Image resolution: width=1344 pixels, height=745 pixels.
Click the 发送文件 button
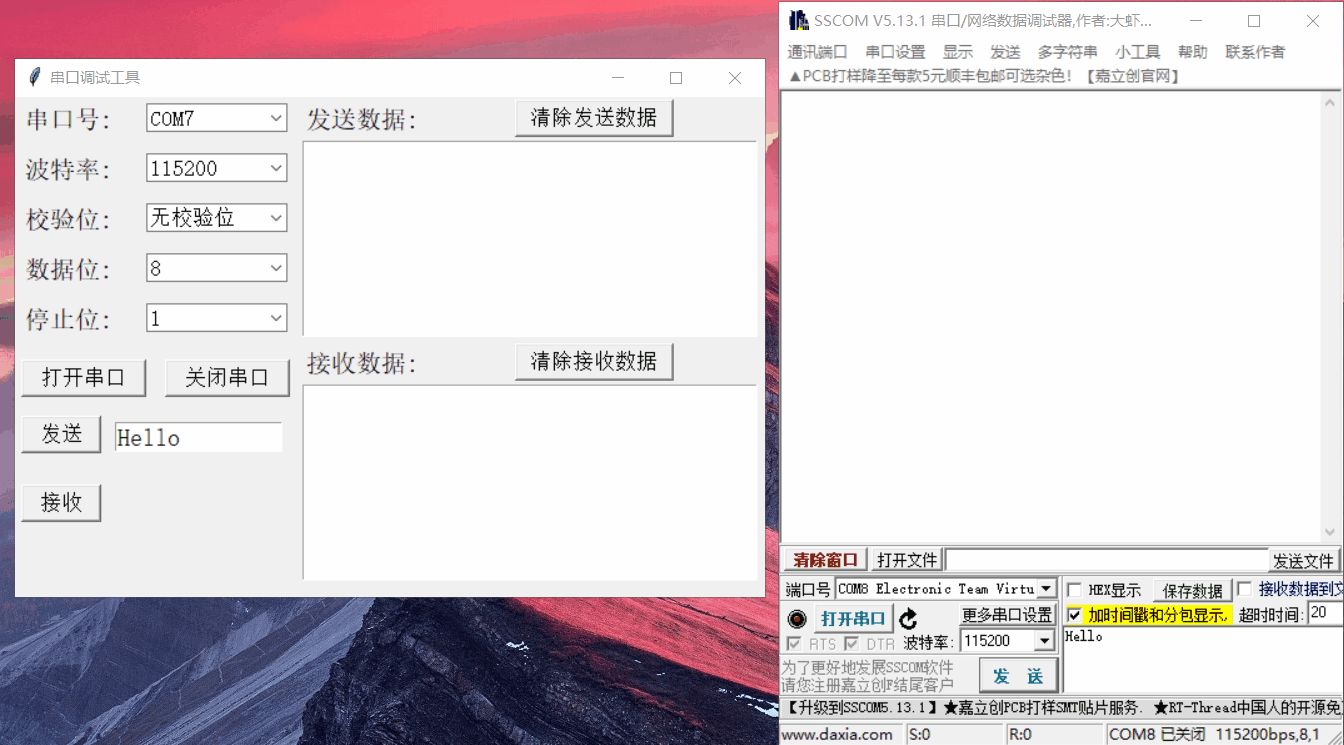1303,560
